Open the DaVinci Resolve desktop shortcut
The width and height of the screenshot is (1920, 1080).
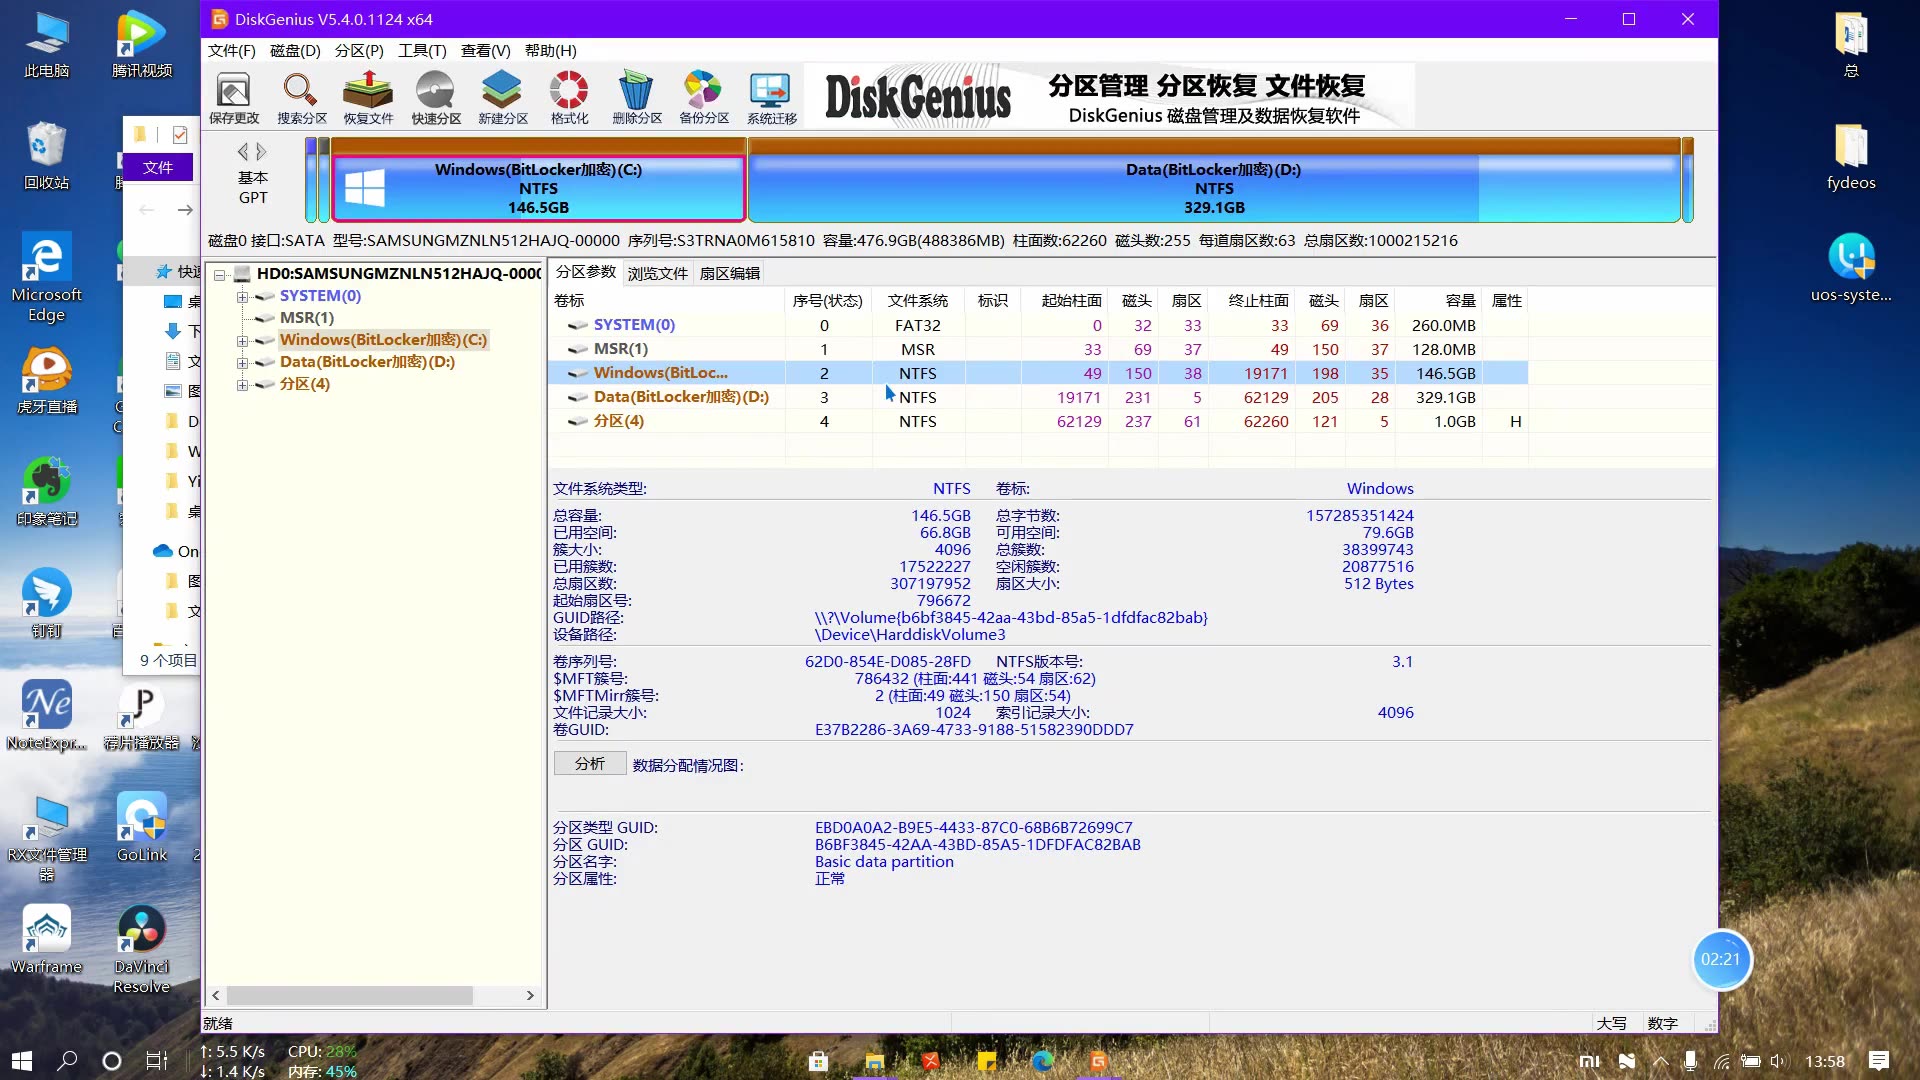141,950
